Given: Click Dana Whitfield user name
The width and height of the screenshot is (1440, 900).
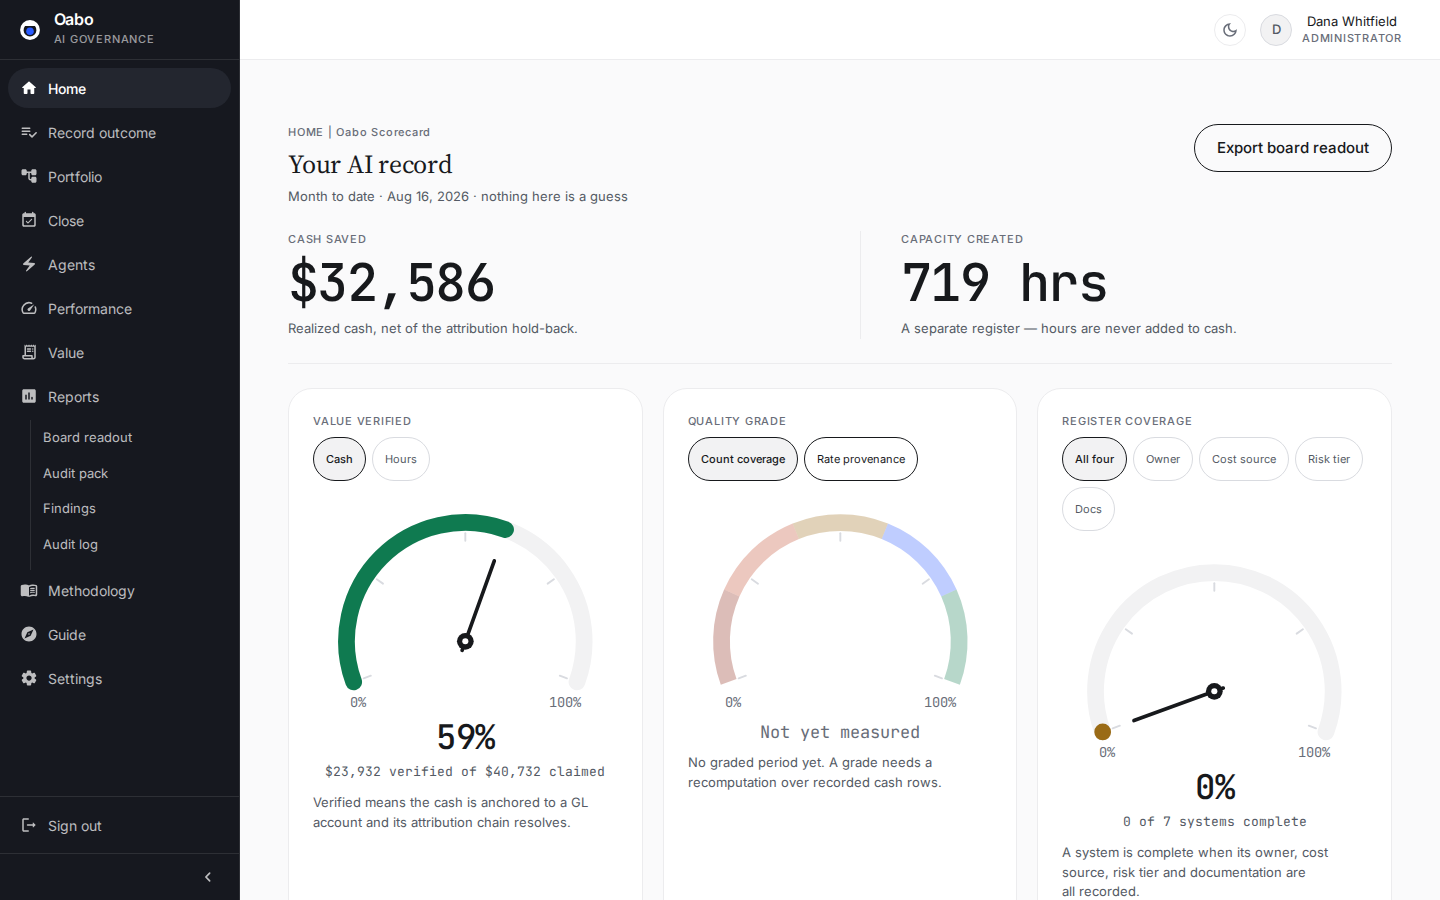Looking at the screenshot, I should coord(1352,21).
